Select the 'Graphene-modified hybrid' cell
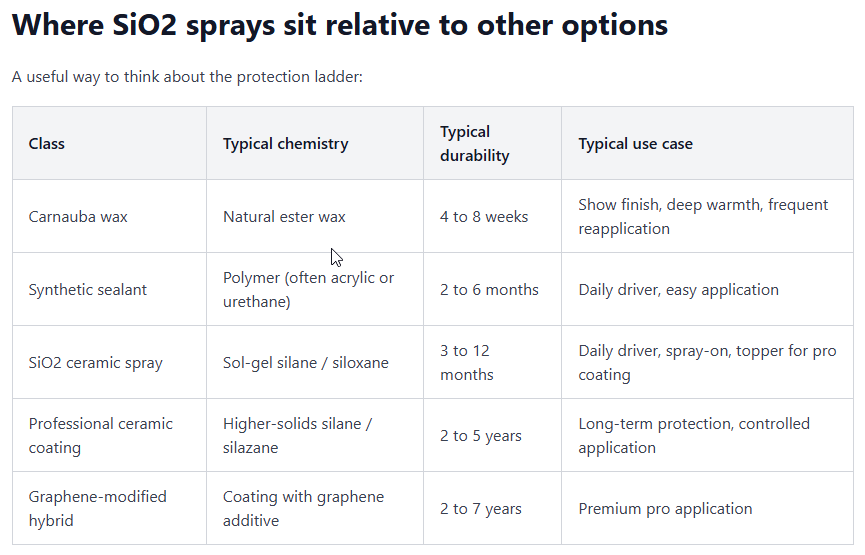The image size is (865, 555). click(109, 508)
